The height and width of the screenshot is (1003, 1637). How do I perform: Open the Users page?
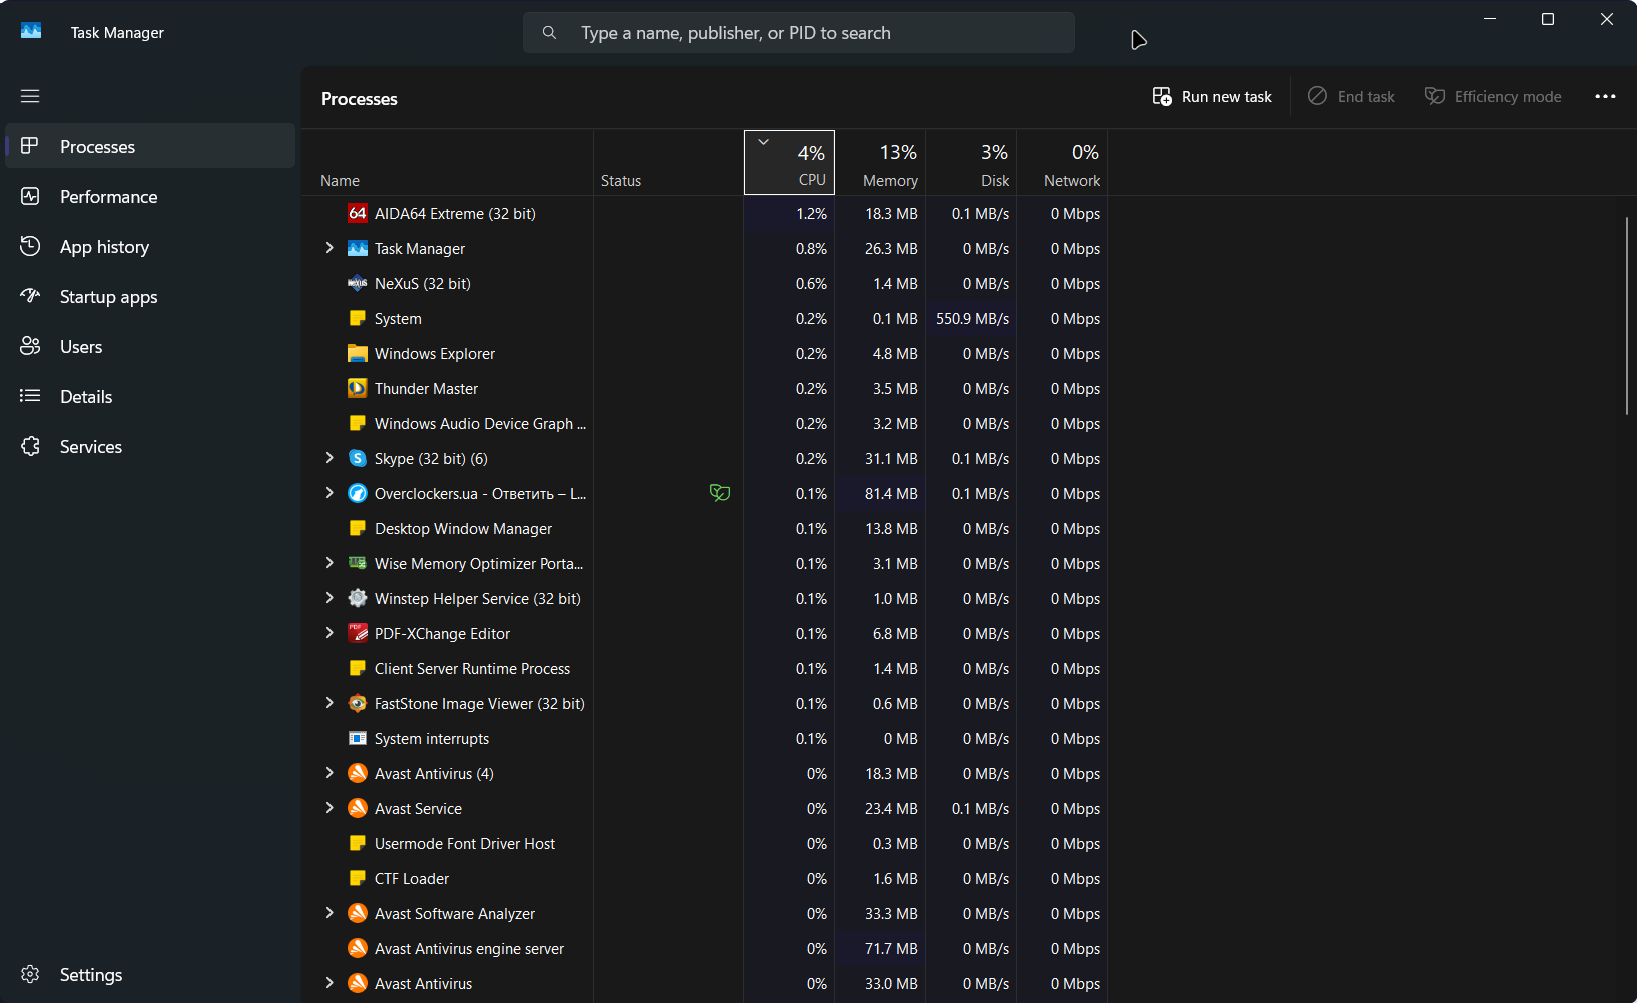coord(150,346)
